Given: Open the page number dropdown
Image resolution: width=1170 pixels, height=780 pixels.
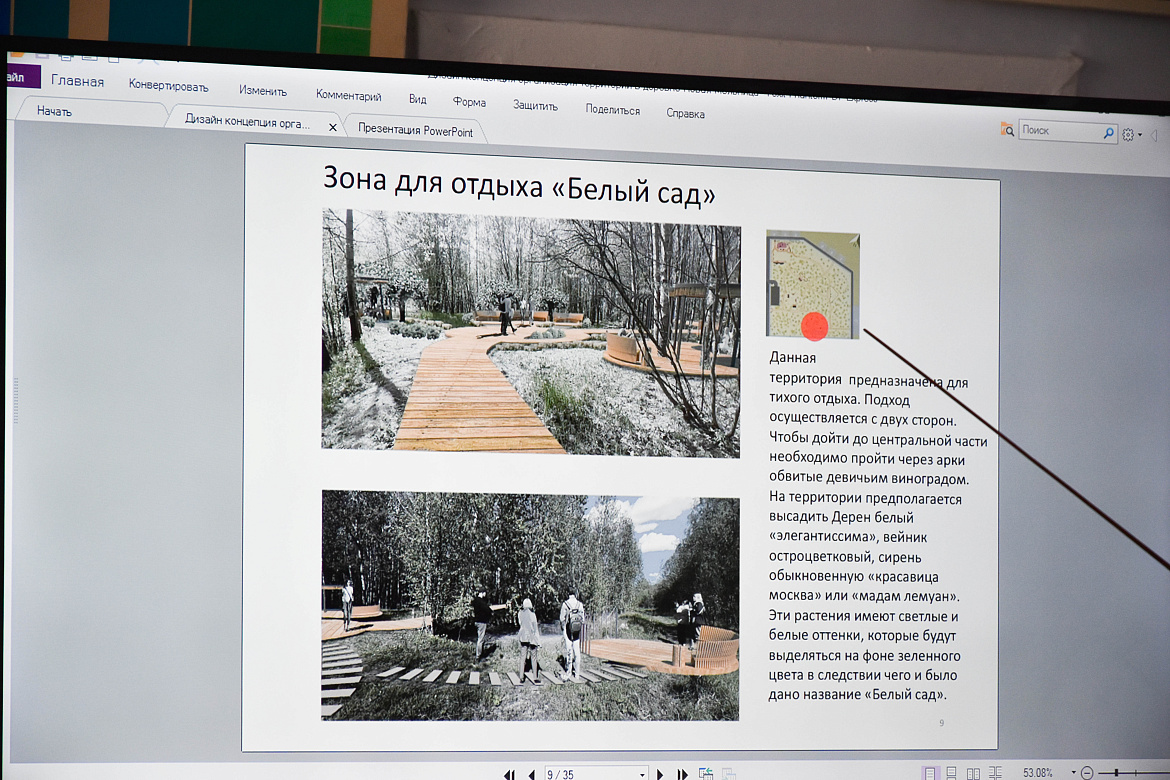Looking at the screenshot, I should tap(642, 774).
